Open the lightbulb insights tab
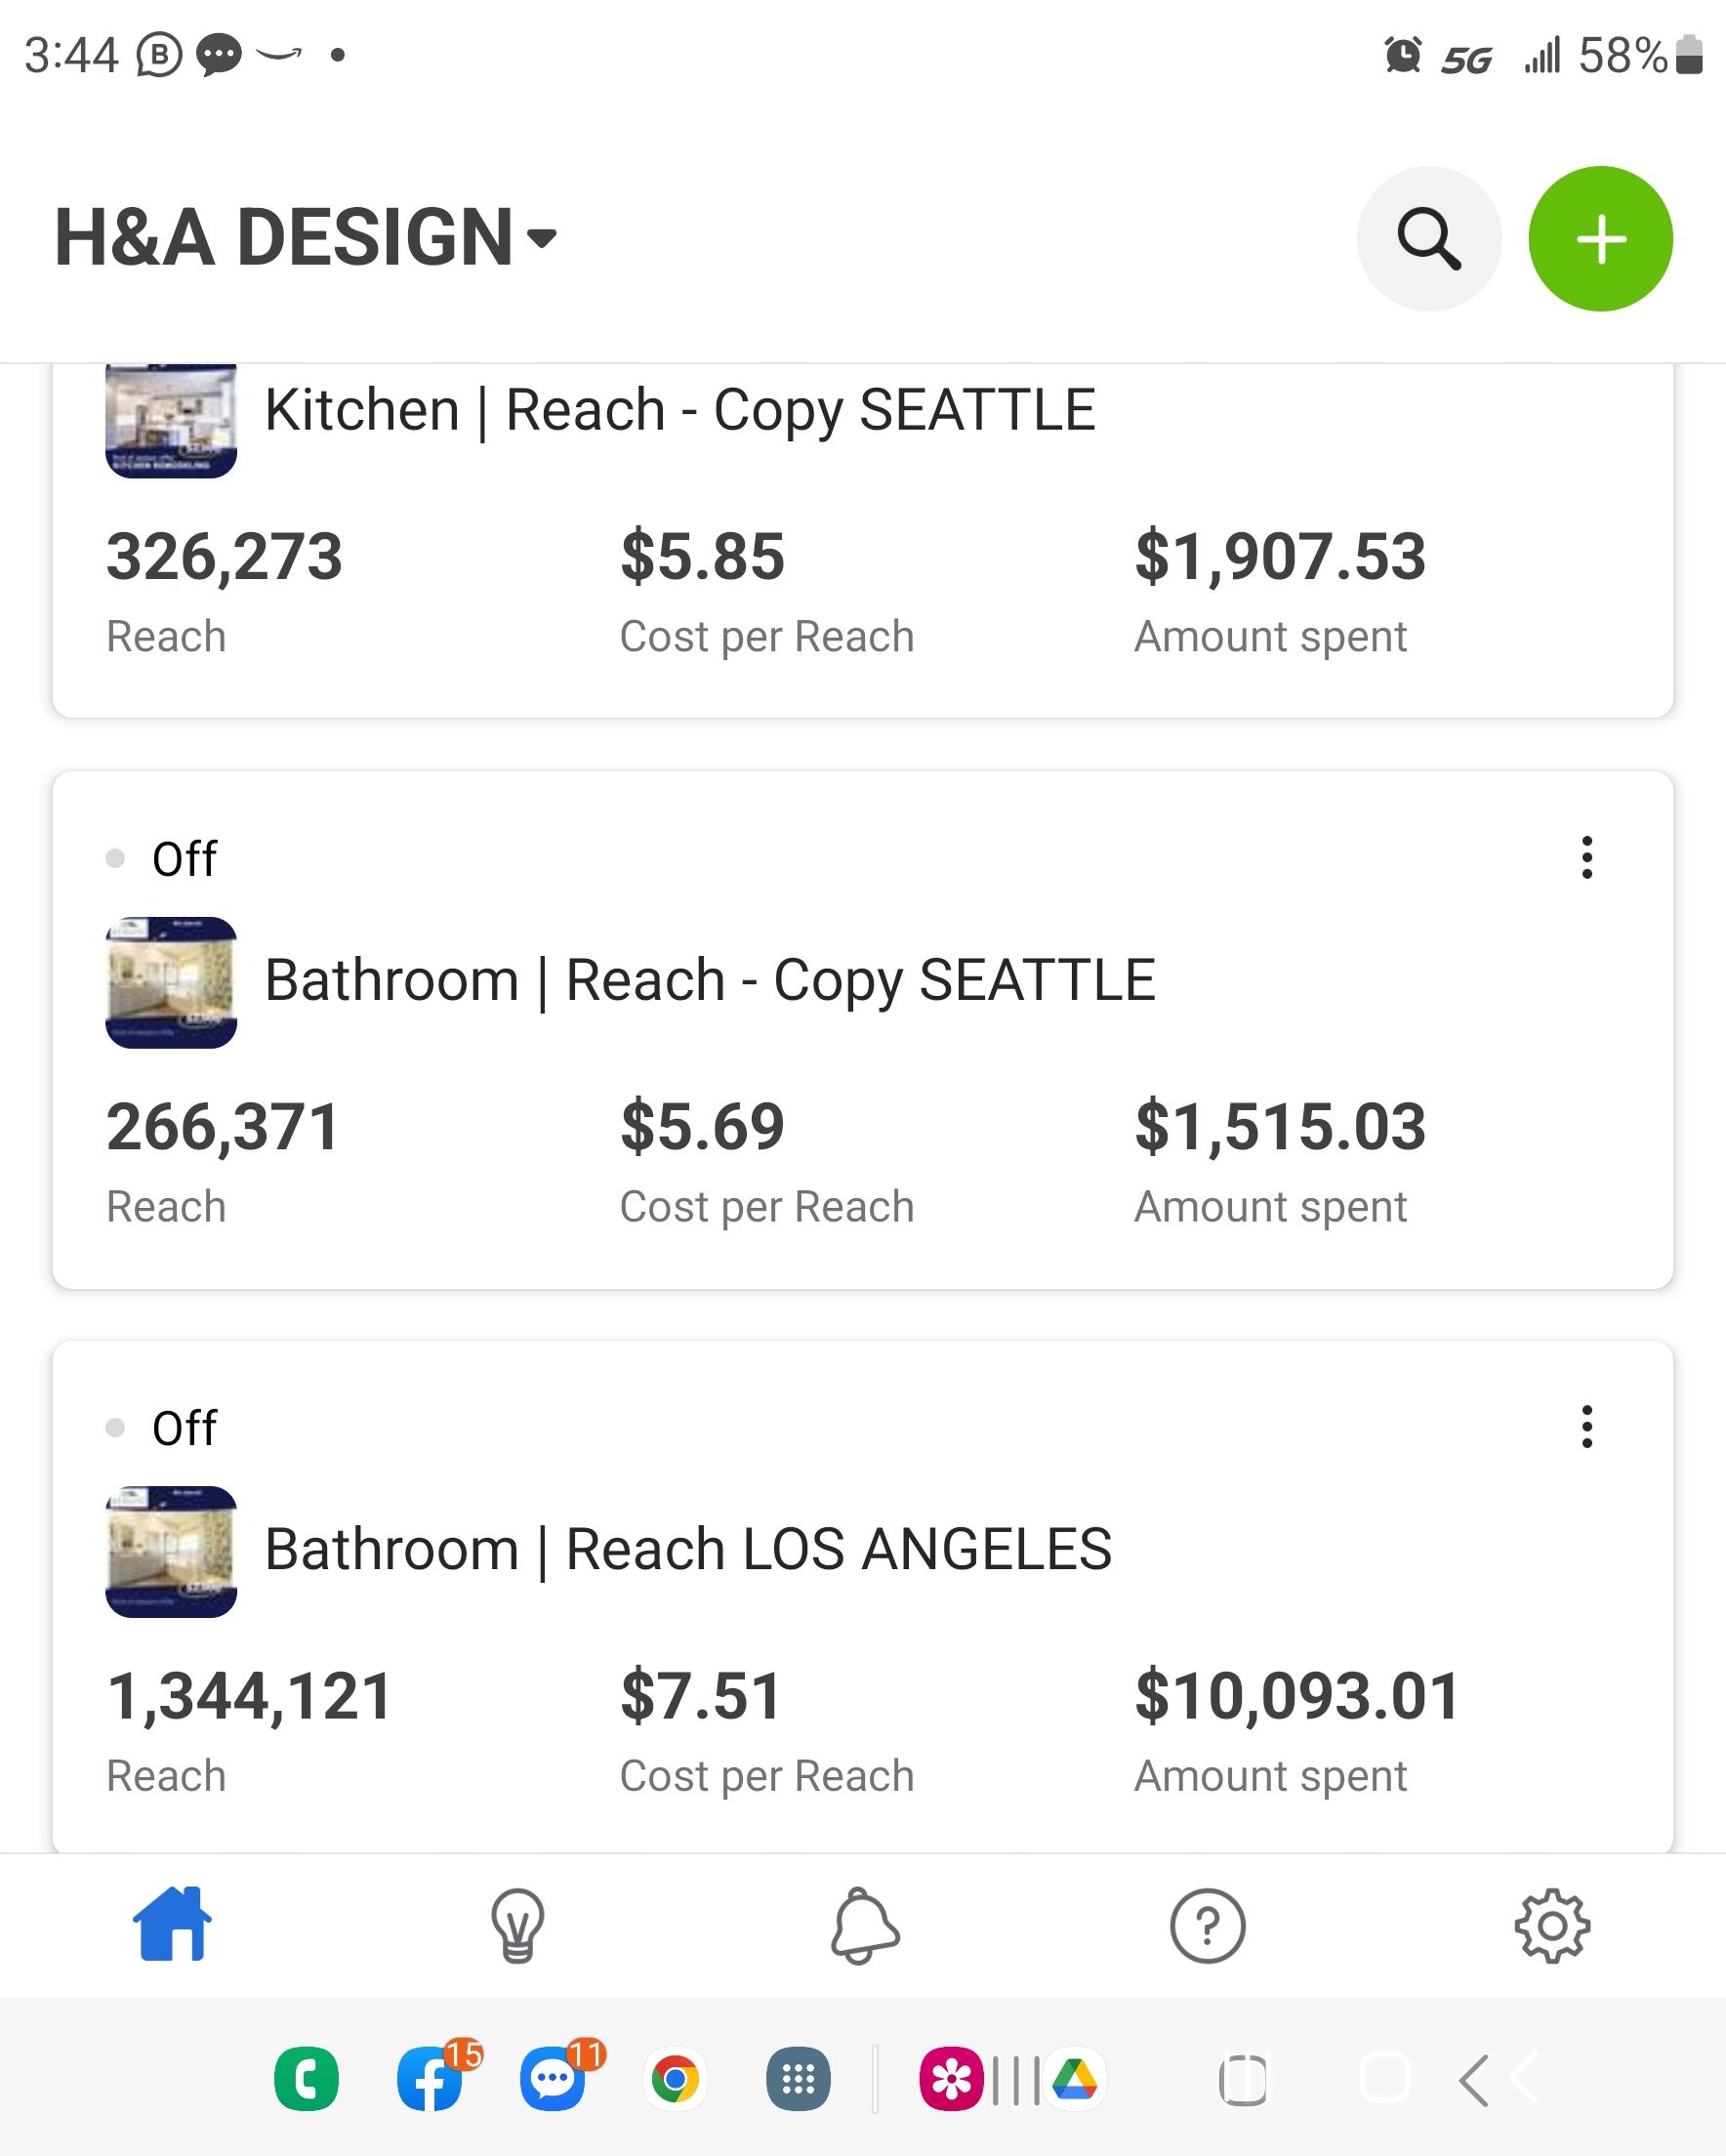1726x2156 pixels. [x=517, y=1925]
